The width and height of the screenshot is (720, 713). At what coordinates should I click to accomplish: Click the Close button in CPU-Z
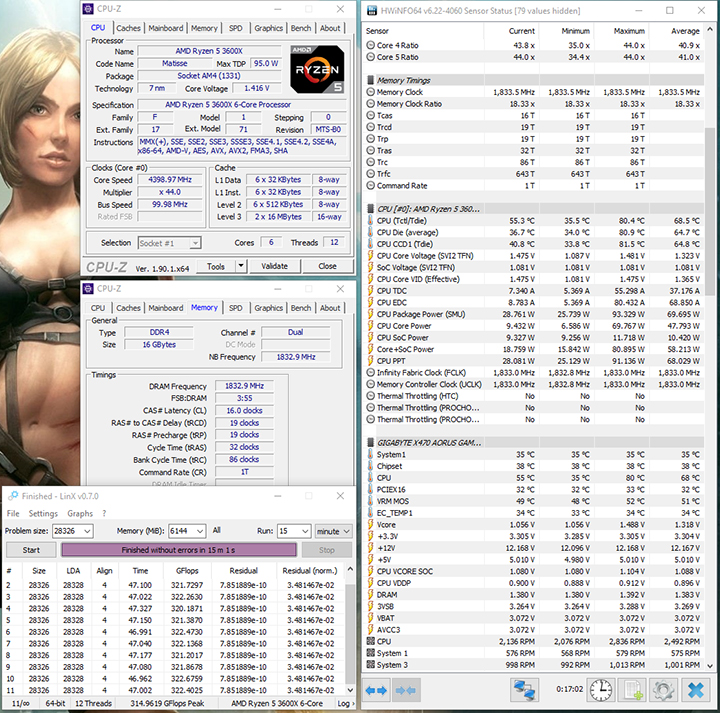click(327, 266)
